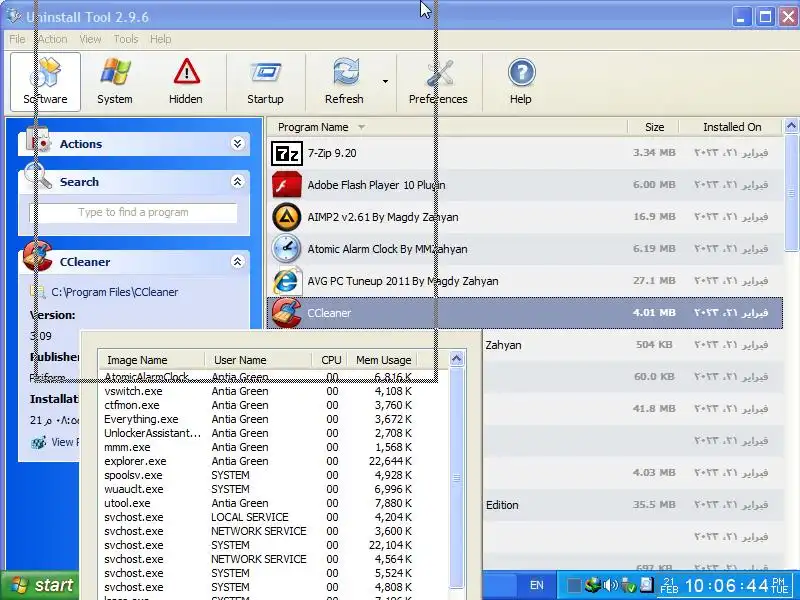Select mmm.exe process row
This screenshot has height=600, width=800.
tap(258, 447)
